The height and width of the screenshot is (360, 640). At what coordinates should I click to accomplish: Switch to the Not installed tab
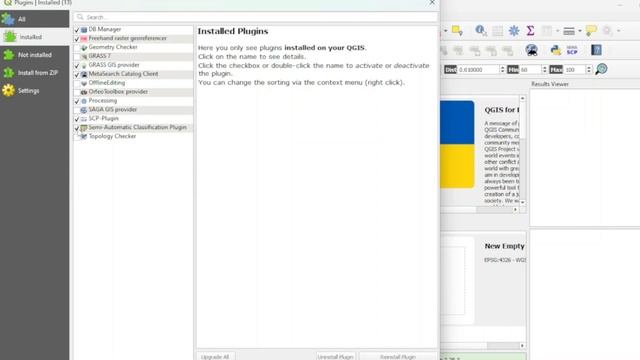pyautogui.click(x=35, y=55)
